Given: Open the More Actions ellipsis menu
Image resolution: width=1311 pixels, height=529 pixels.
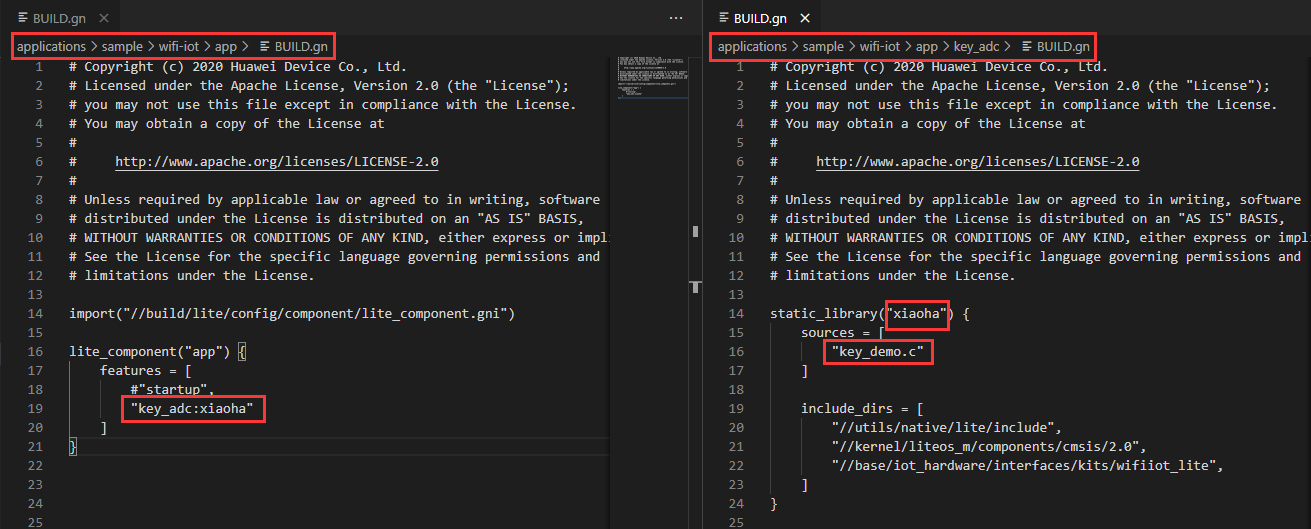Looking at the screenshot, I should [677, 18].
